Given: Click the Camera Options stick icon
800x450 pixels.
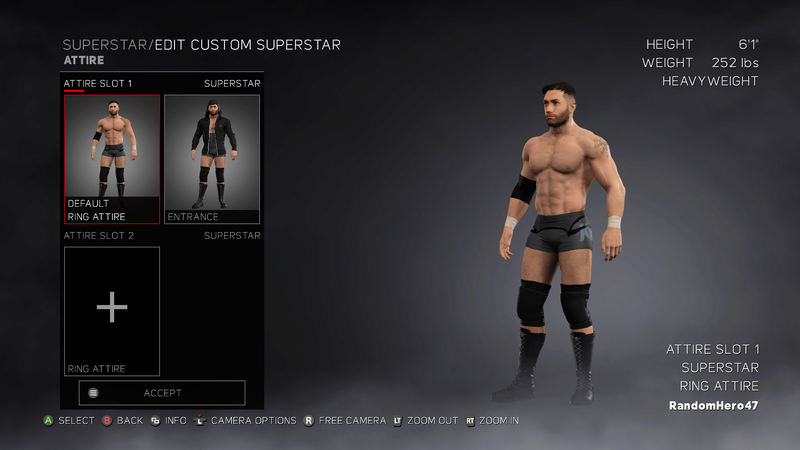Looking at the screenshot, I should pyautogui.click(x=200, y=420).
